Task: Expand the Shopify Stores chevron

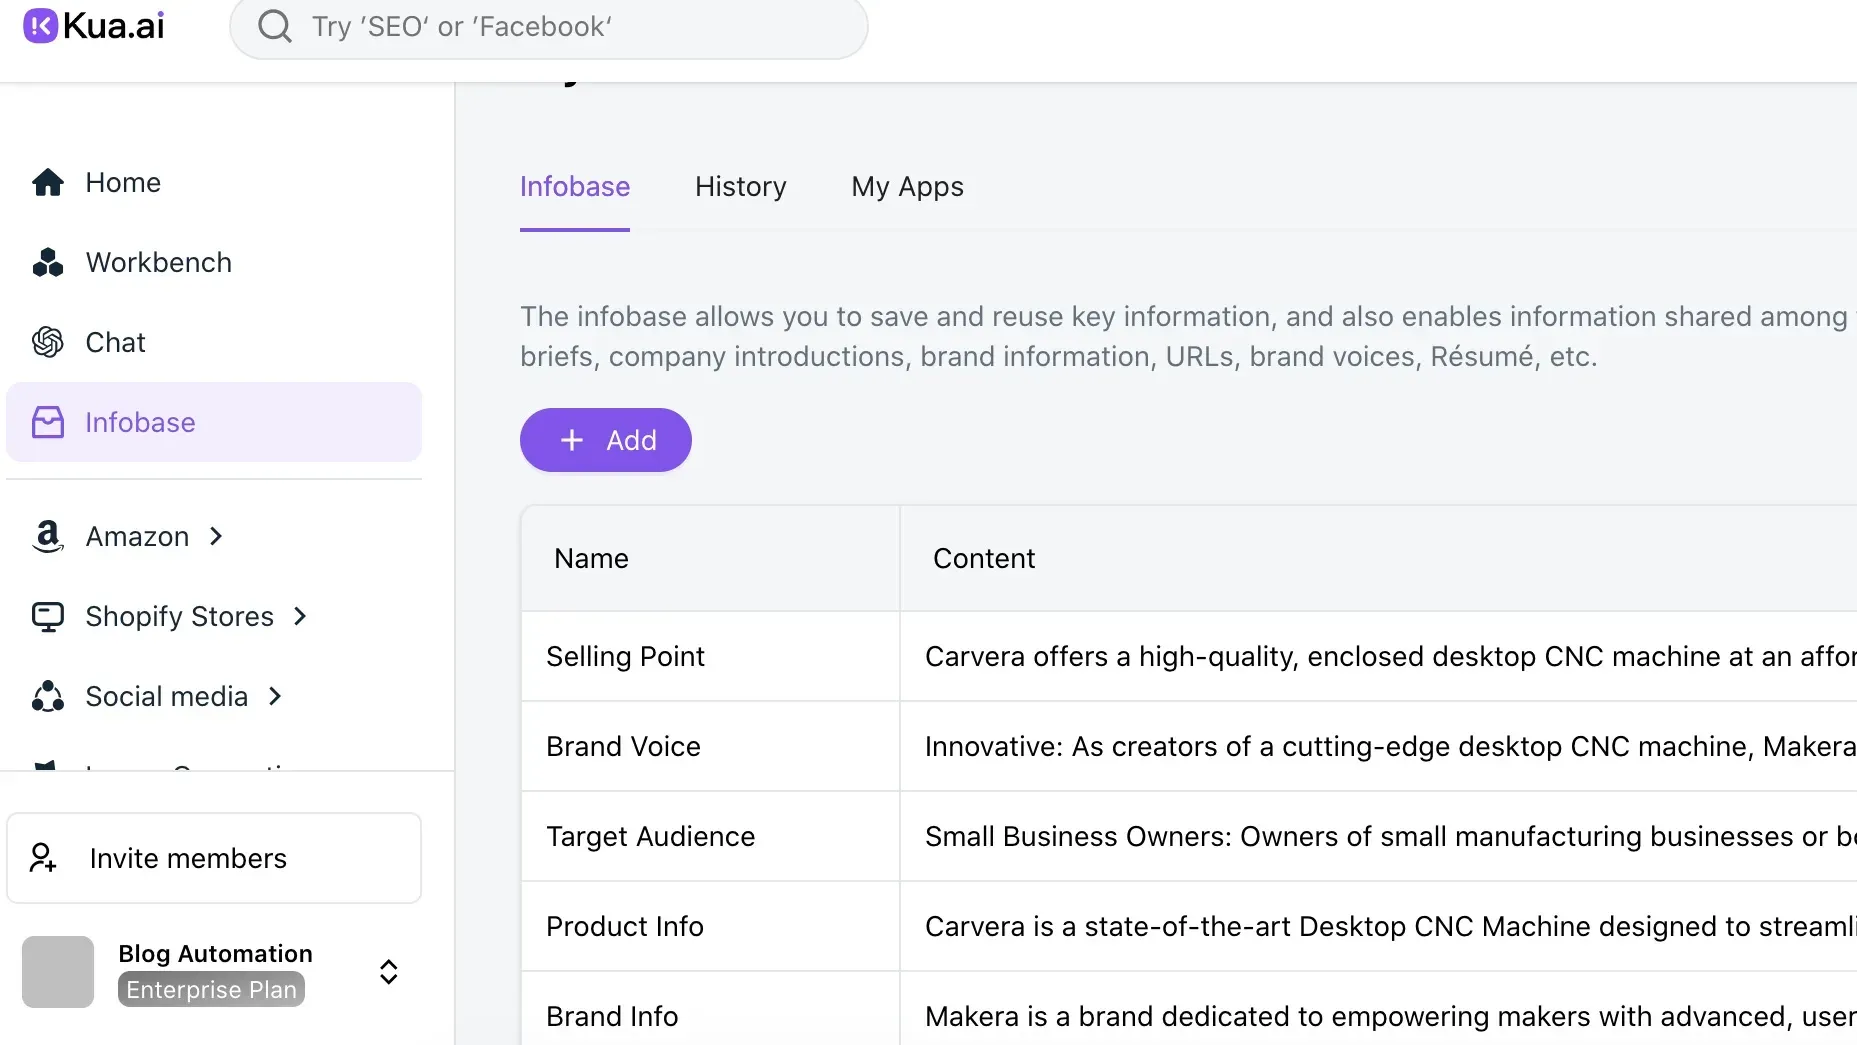Action: [x=300, y=617]
